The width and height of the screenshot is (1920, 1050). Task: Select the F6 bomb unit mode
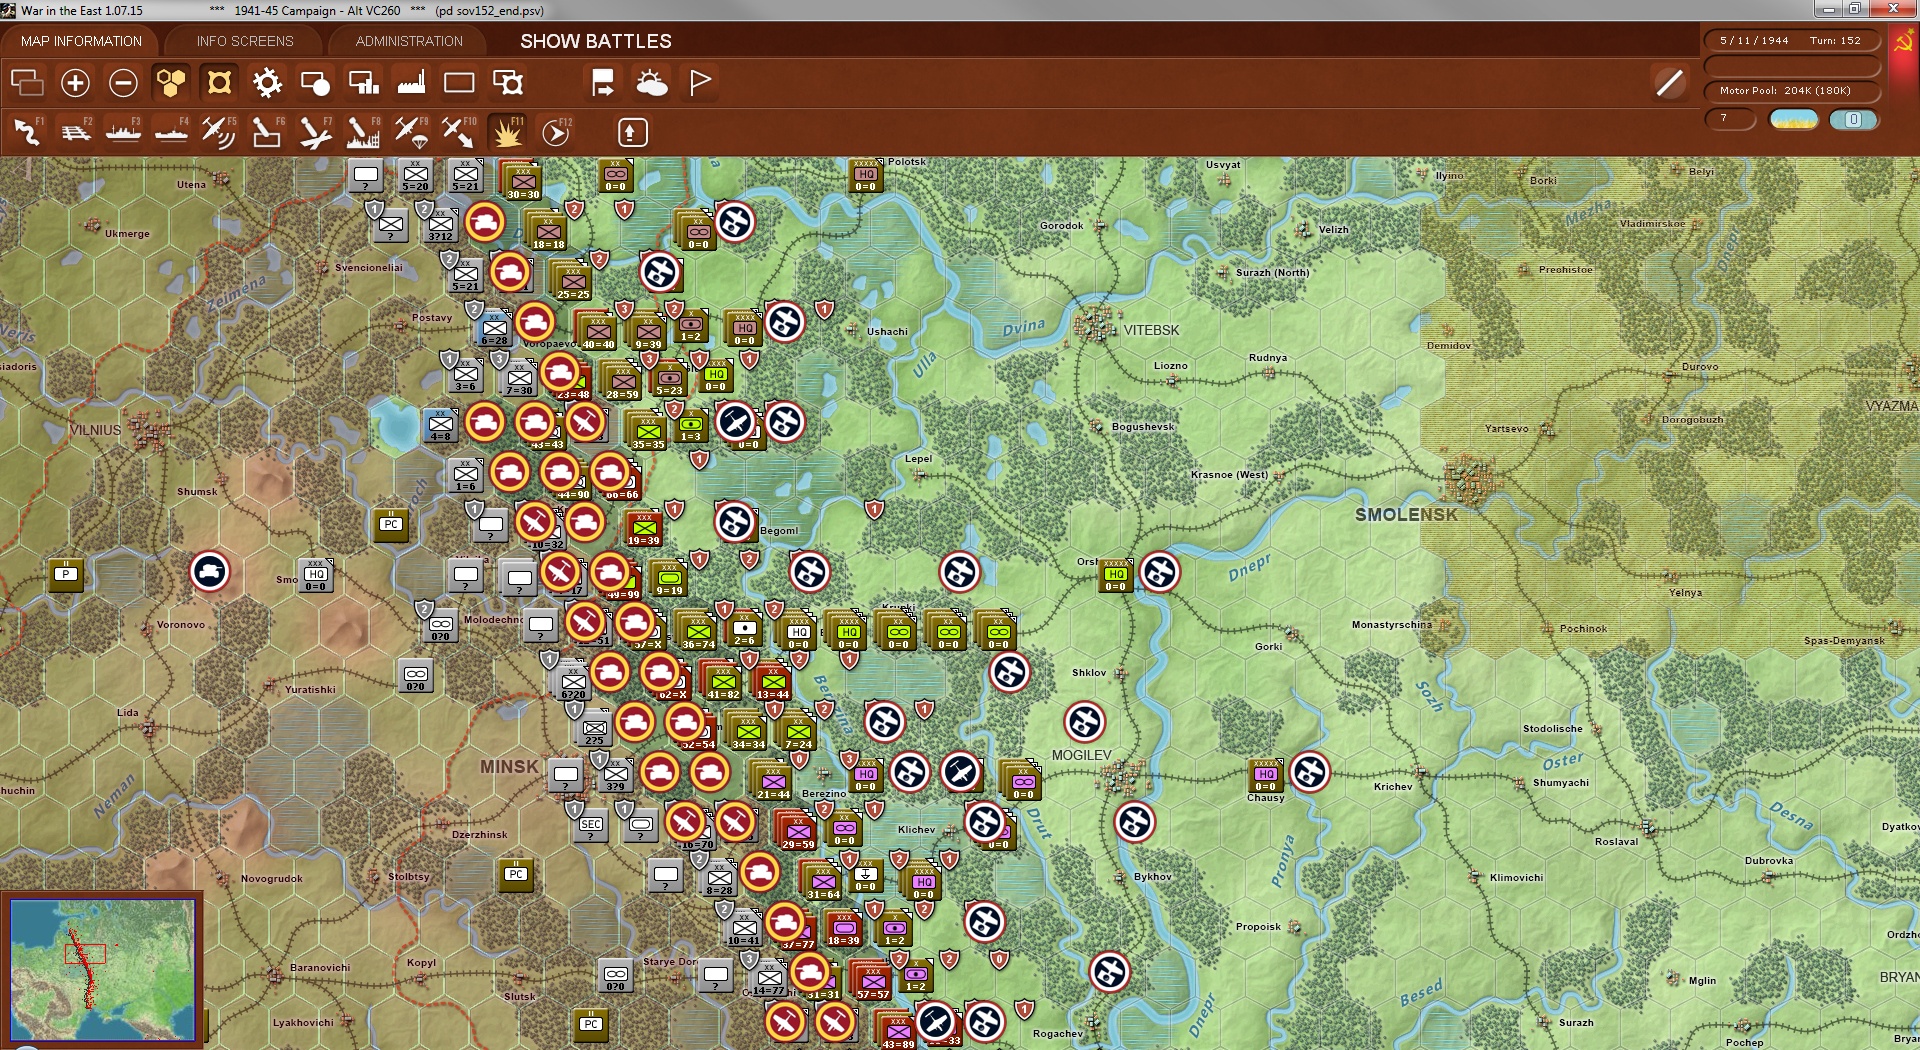point(267,132)
